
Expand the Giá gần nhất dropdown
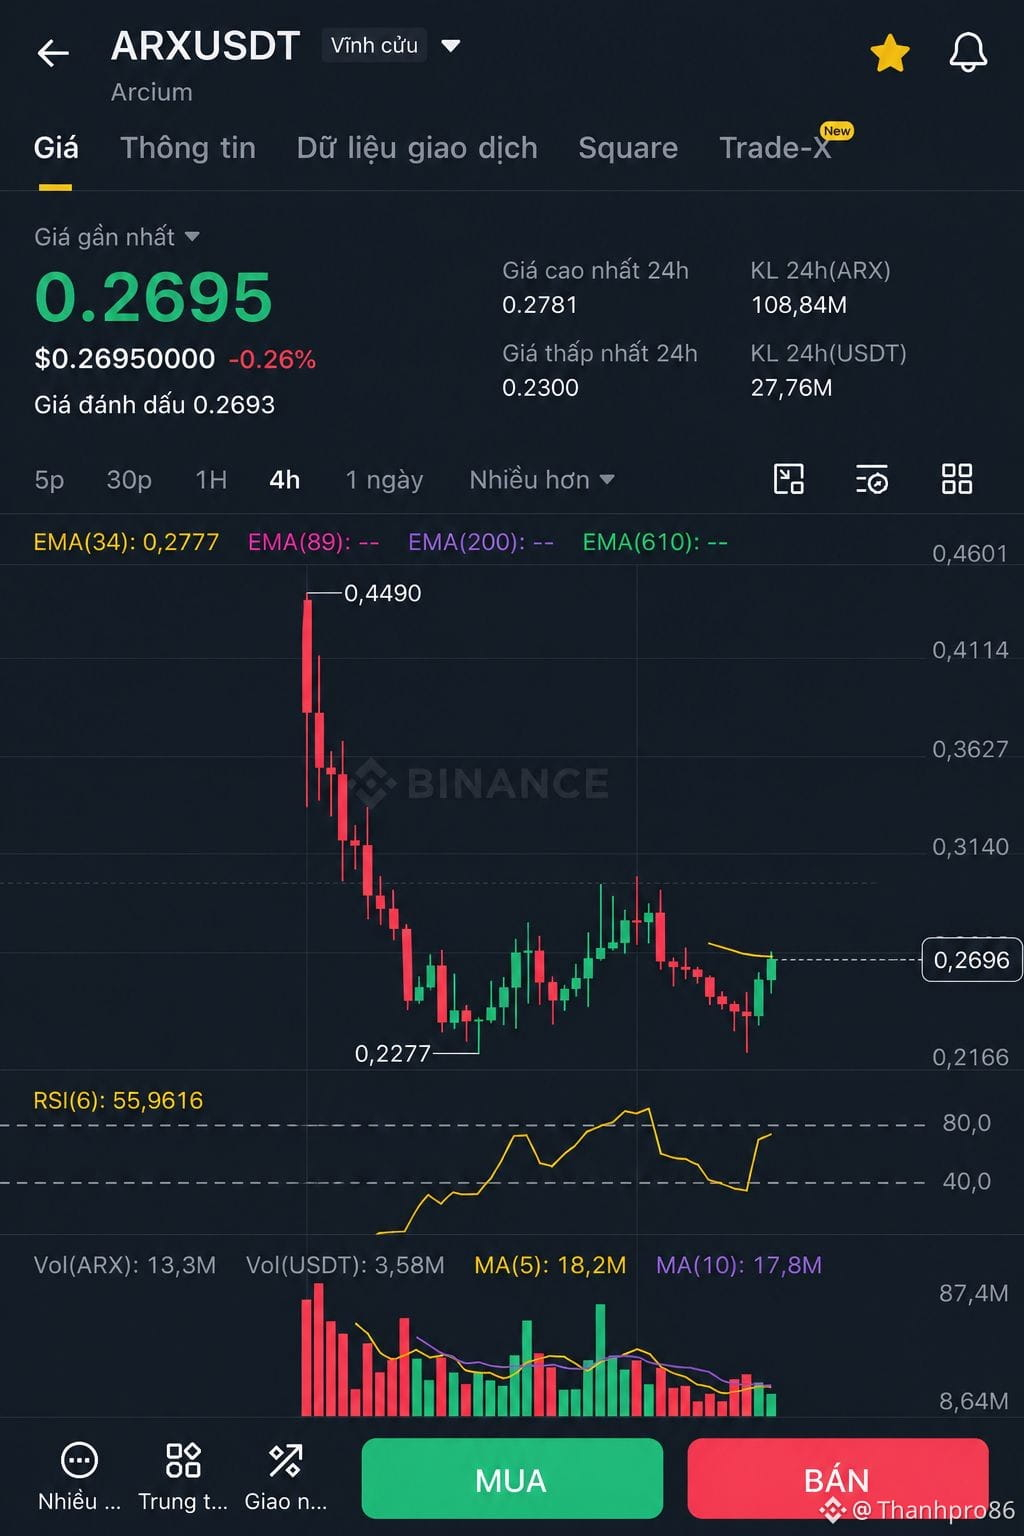117,237
